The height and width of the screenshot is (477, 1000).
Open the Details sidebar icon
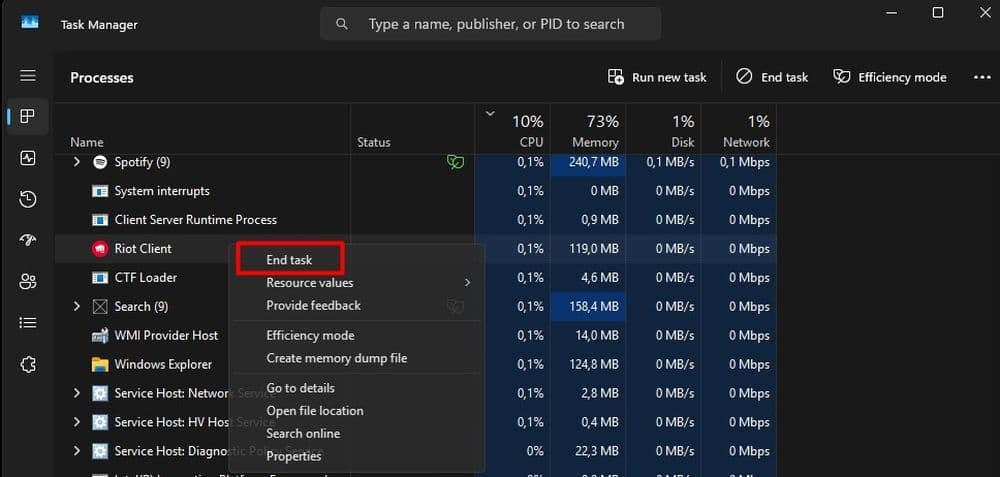click(27, 323)
